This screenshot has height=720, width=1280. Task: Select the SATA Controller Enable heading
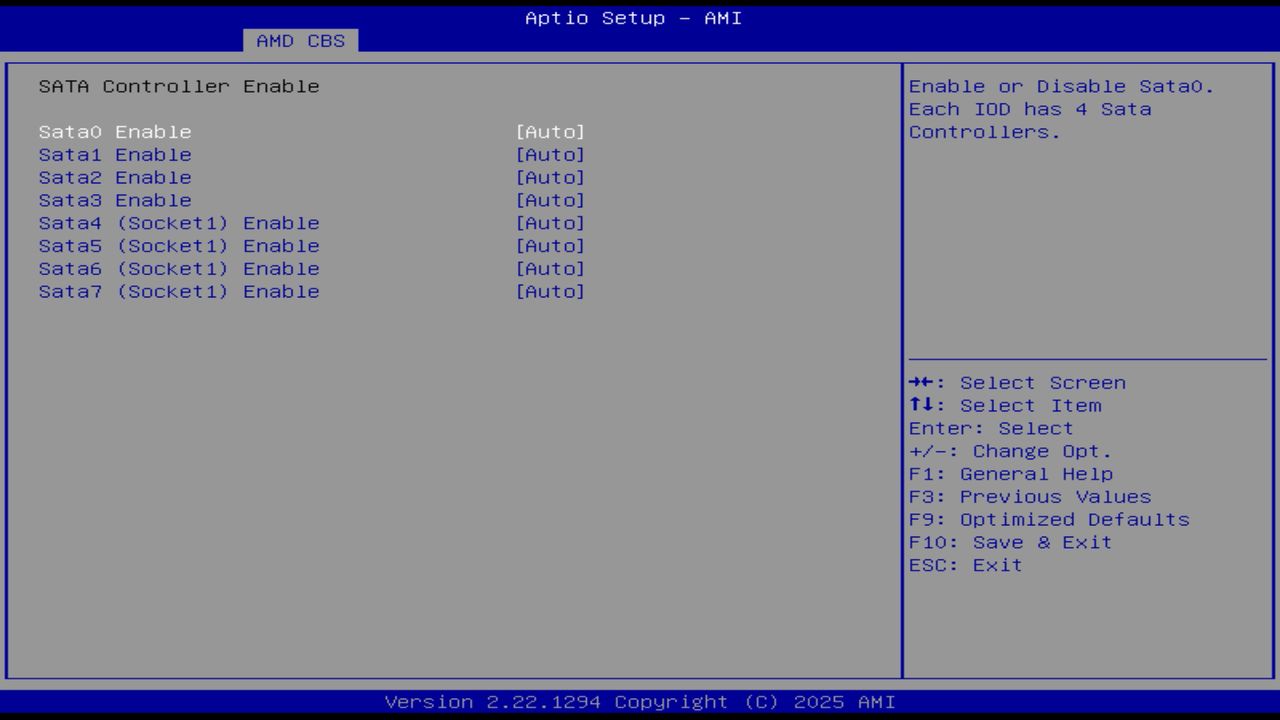pos(180,86)
